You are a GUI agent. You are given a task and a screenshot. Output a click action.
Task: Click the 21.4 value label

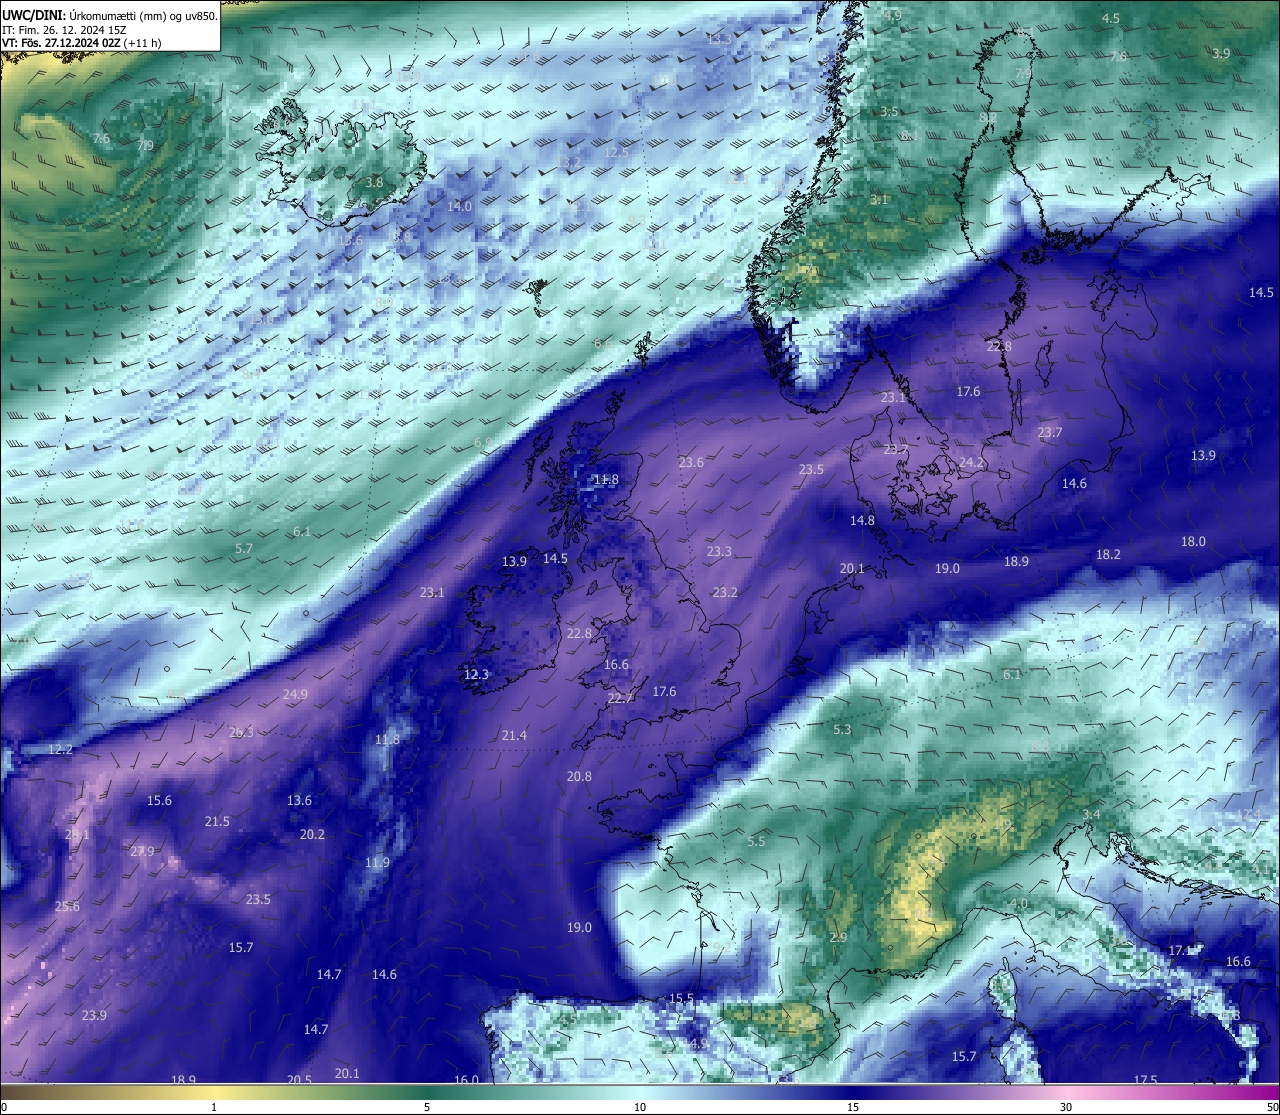click(514, 735)
